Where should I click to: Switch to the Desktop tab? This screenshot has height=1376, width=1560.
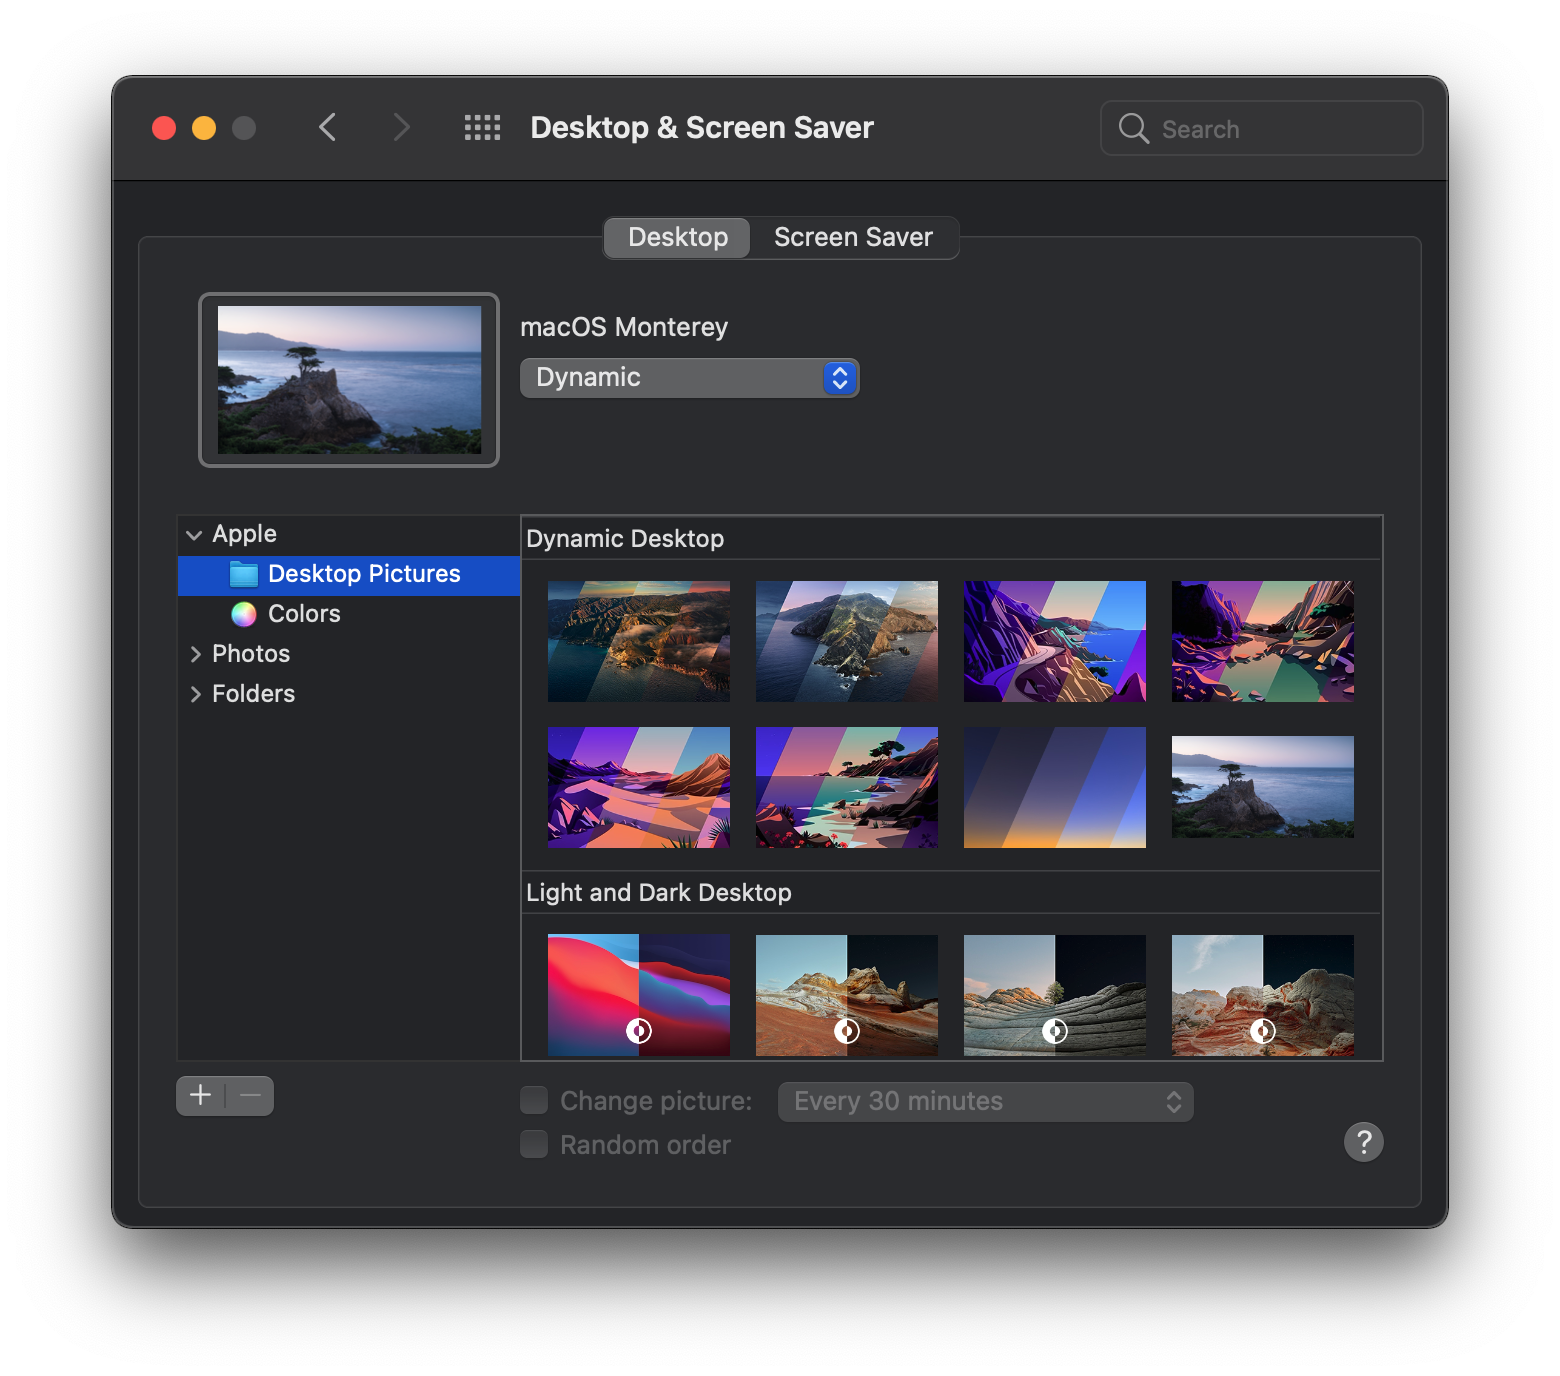(677, 237)
